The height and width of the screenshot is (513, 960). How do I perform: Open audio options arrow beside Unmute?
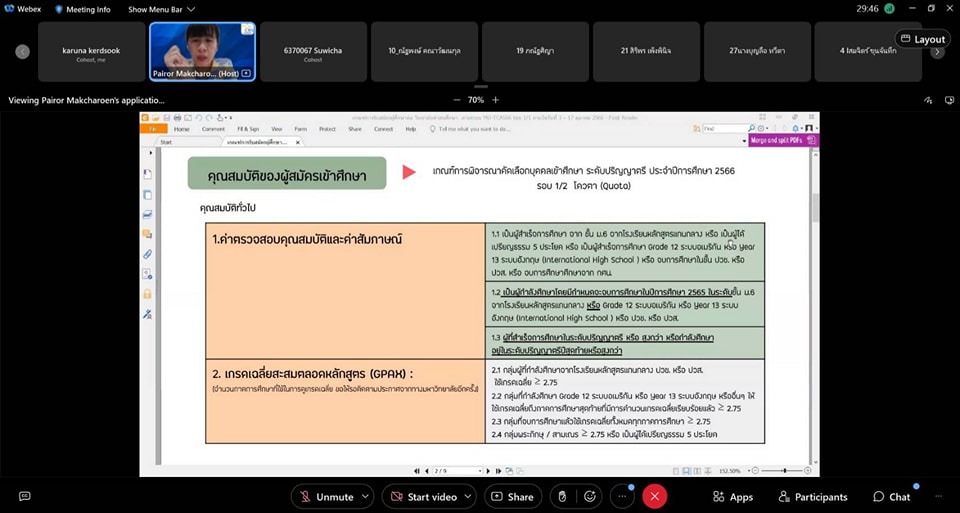367,496
